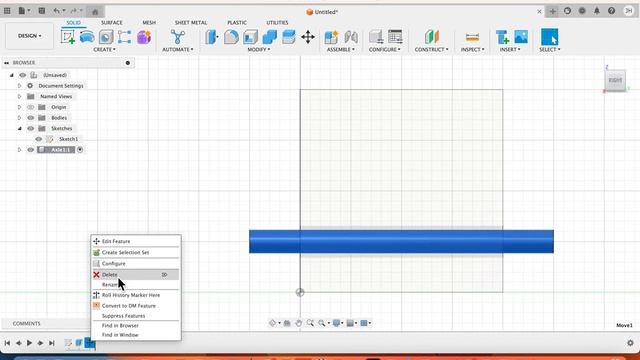
Task: Hide the Axle component
Action: 31,150
